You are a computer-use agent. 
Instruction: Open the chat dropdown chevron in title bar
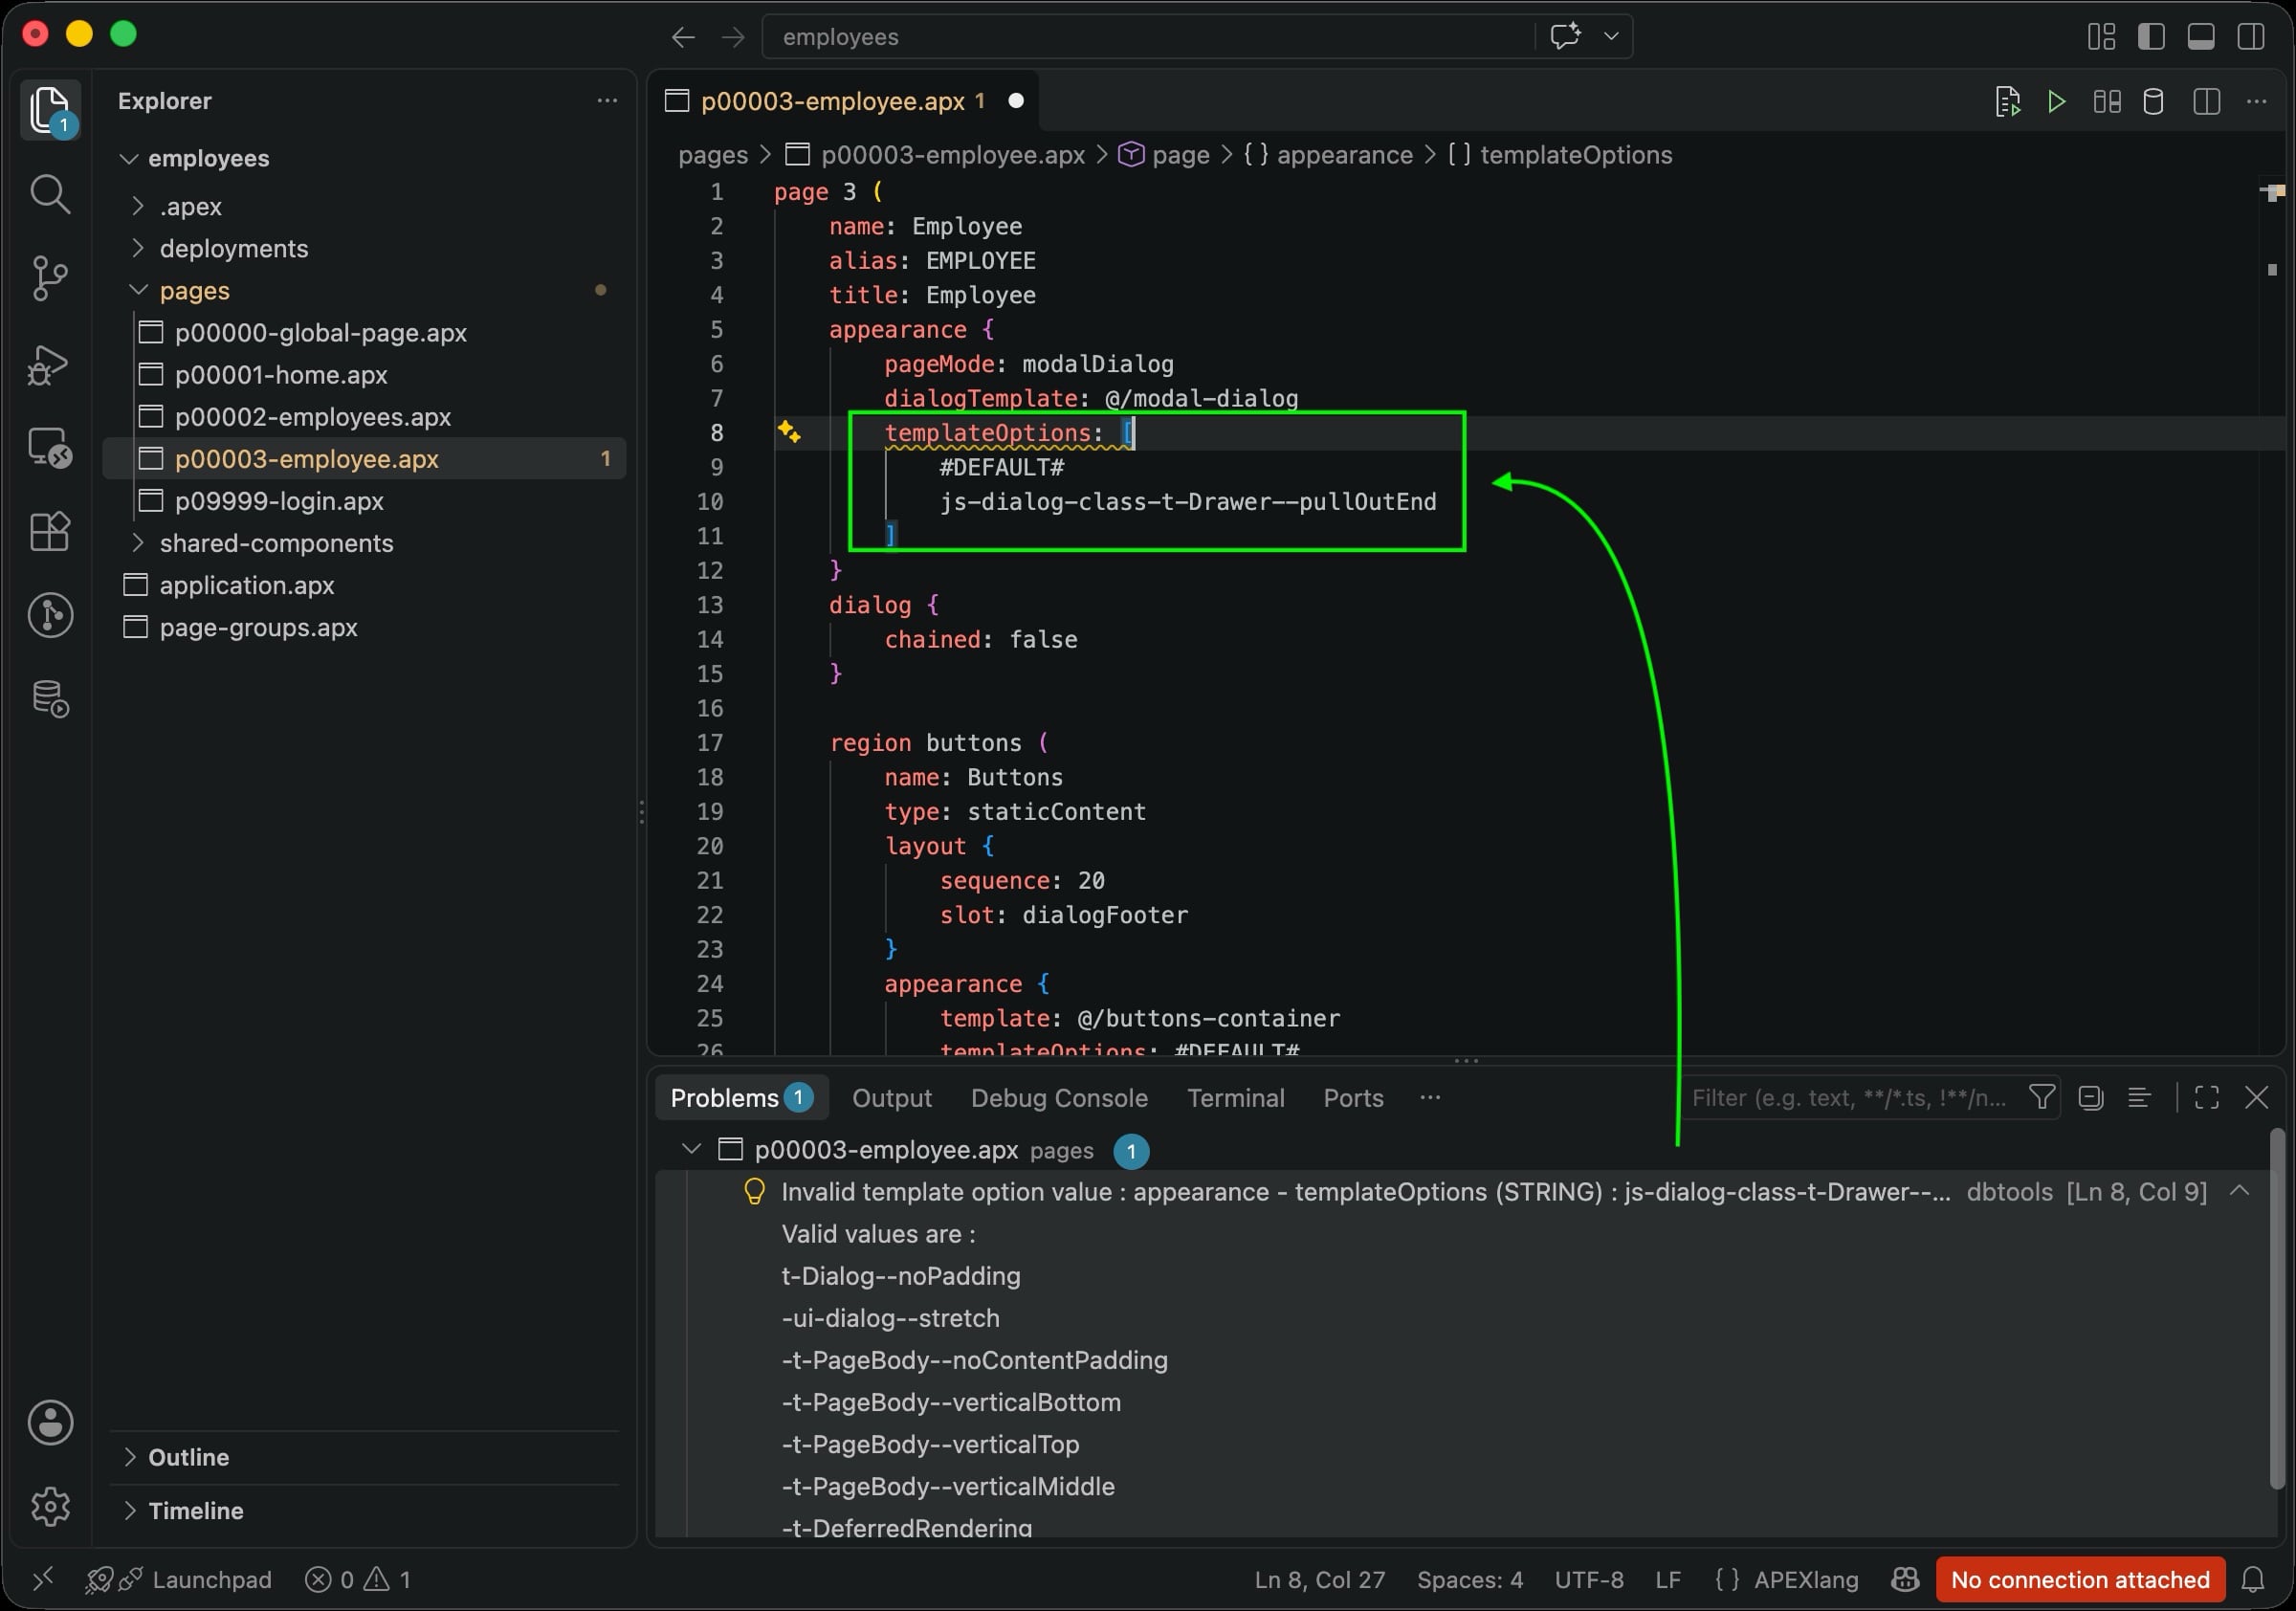tap(1611, 36)
